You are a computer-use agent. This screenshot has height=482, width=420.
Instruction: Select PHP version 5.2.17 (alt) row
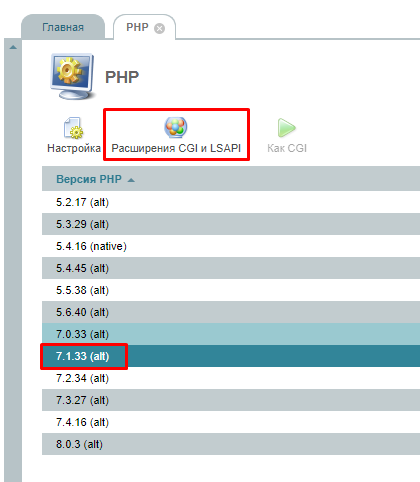(231, 202)
